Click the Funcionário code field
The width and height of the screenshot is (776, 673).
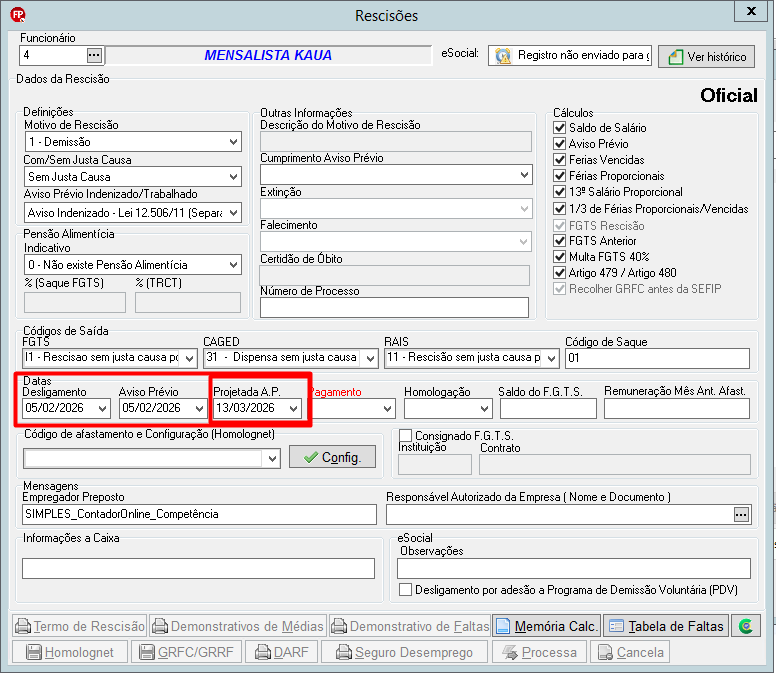coord(53,55)
